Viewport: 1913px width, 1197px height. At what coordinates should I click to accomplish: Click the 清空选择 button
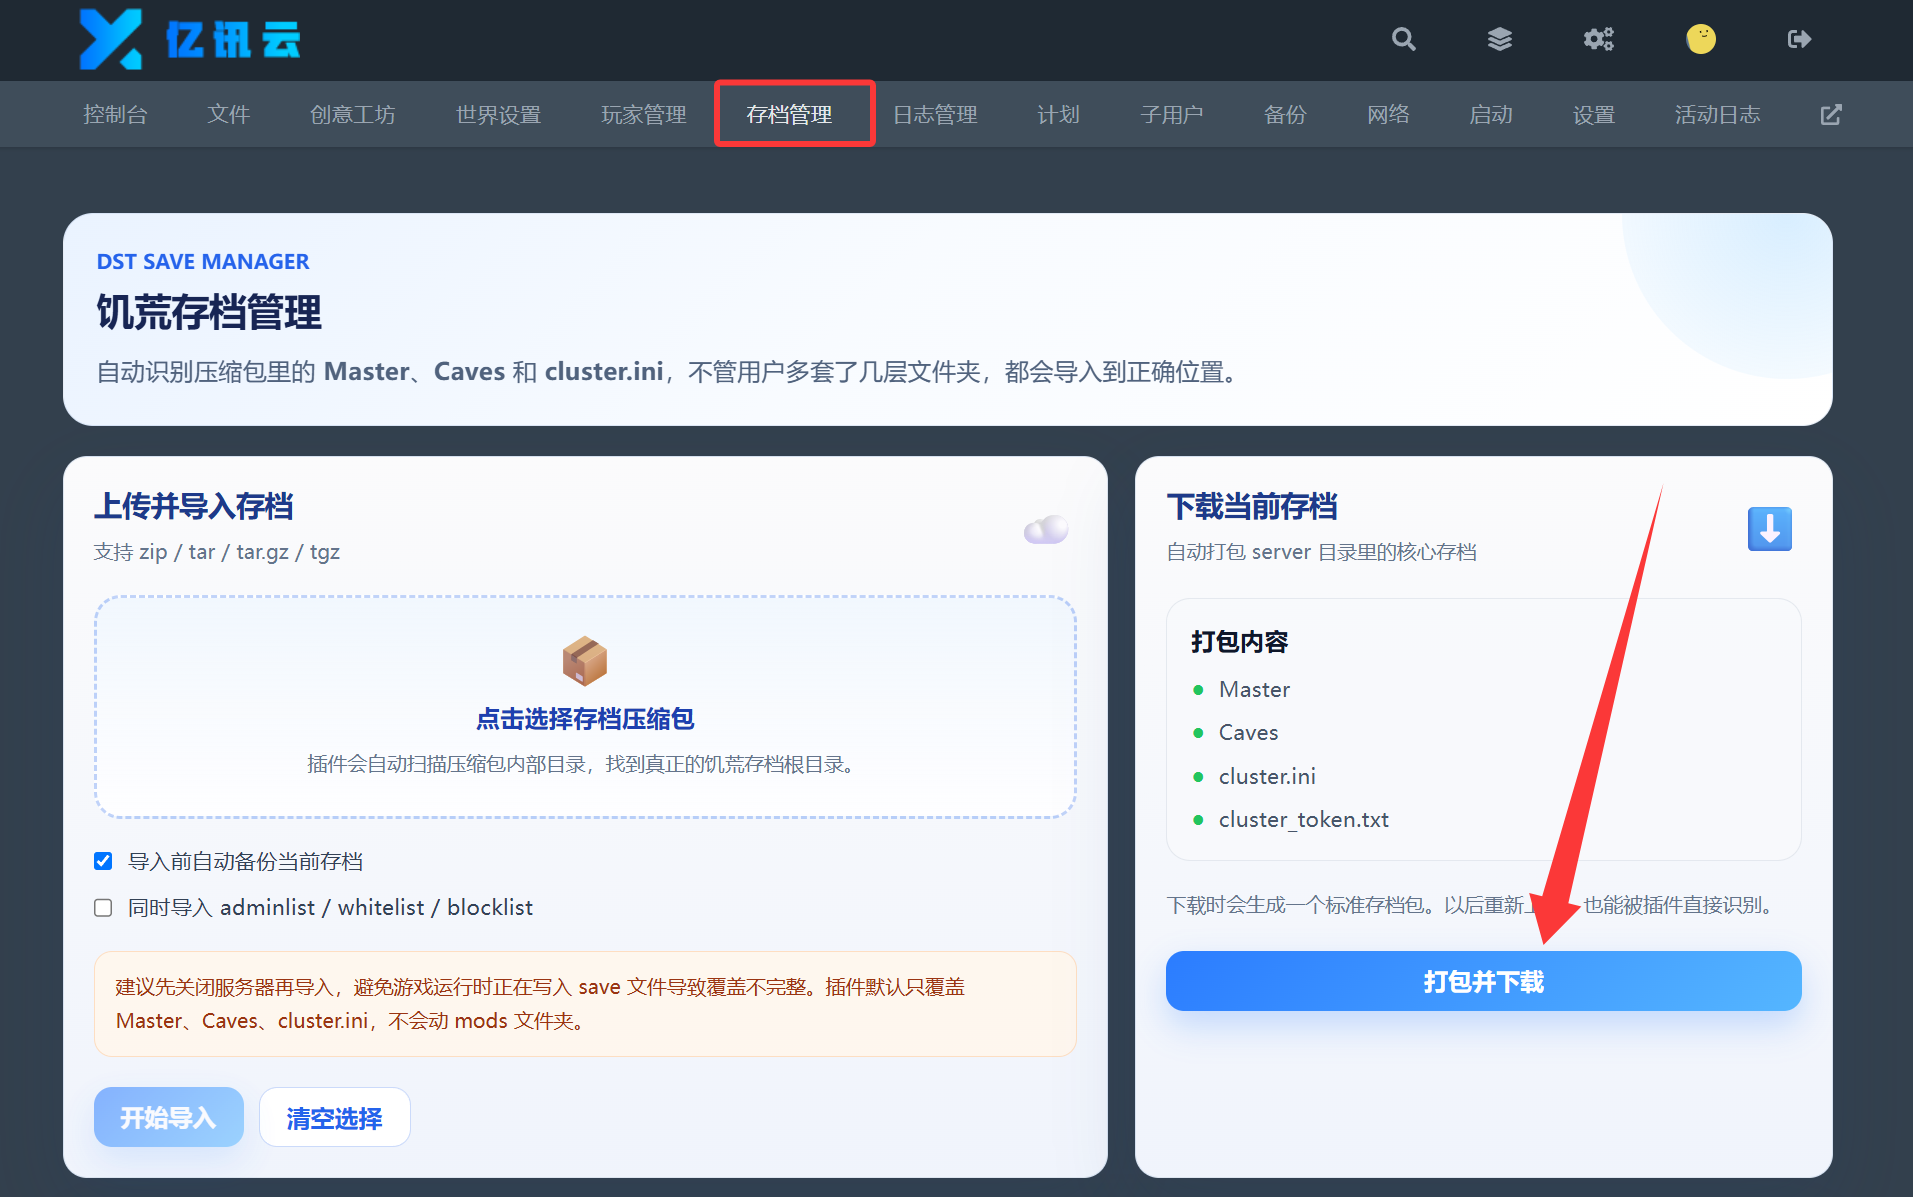(x=335, y=1117)
